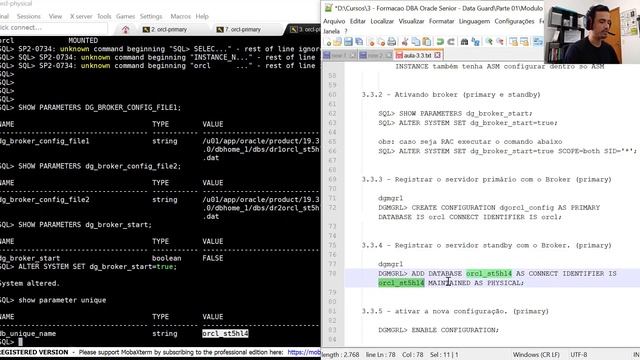Image resolution: width=640 pixels, height=360 pixels.
Task: Click the Close All documents icon in Notepad++
Action: [x=381, y=42]
